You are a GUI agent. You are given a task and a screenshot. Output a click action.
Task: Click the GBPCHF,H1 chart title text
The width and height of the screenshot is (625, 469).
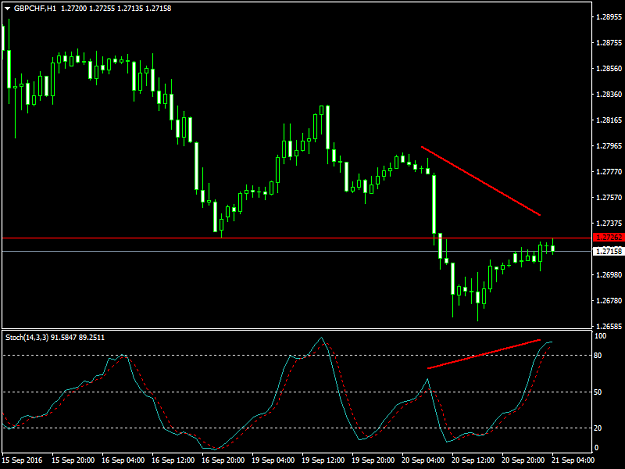pos(35,8)
